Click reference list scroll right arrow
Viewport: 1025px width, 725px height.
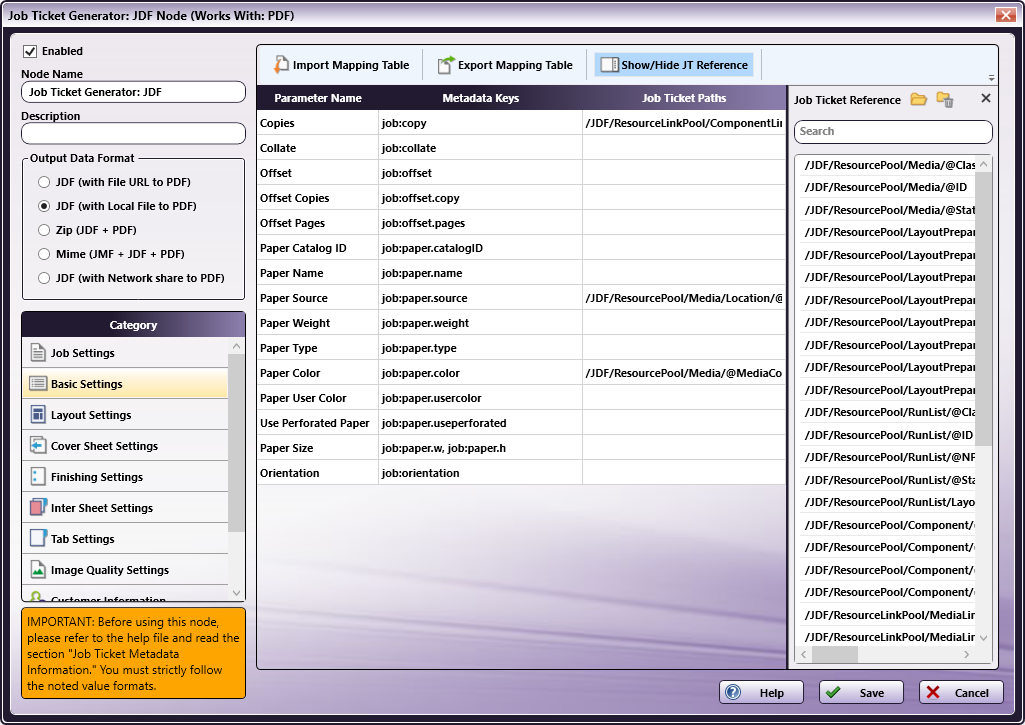point(967,654)
